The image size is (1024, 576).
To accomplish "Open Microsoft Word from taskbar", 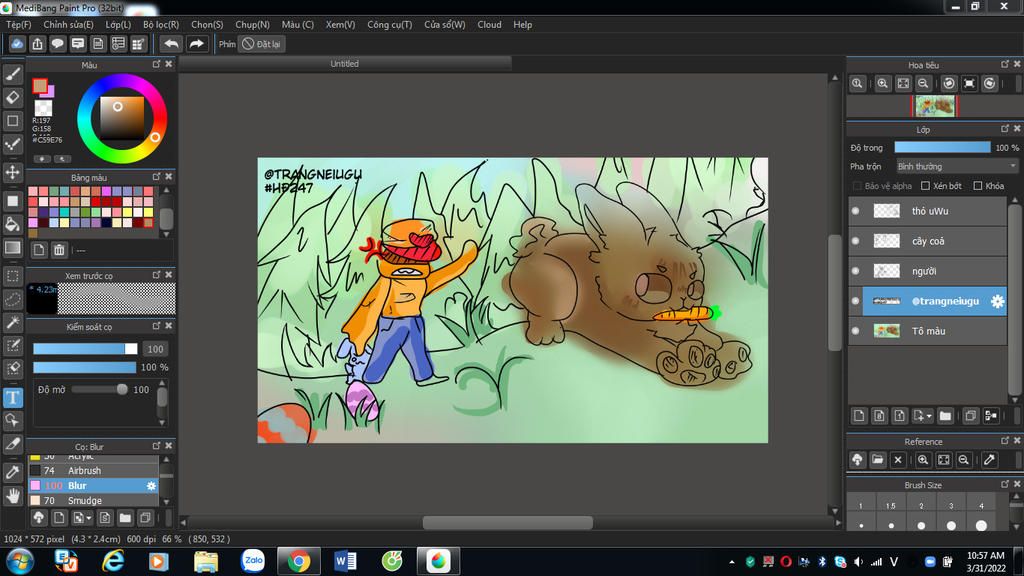I will (x=345, y=561).
